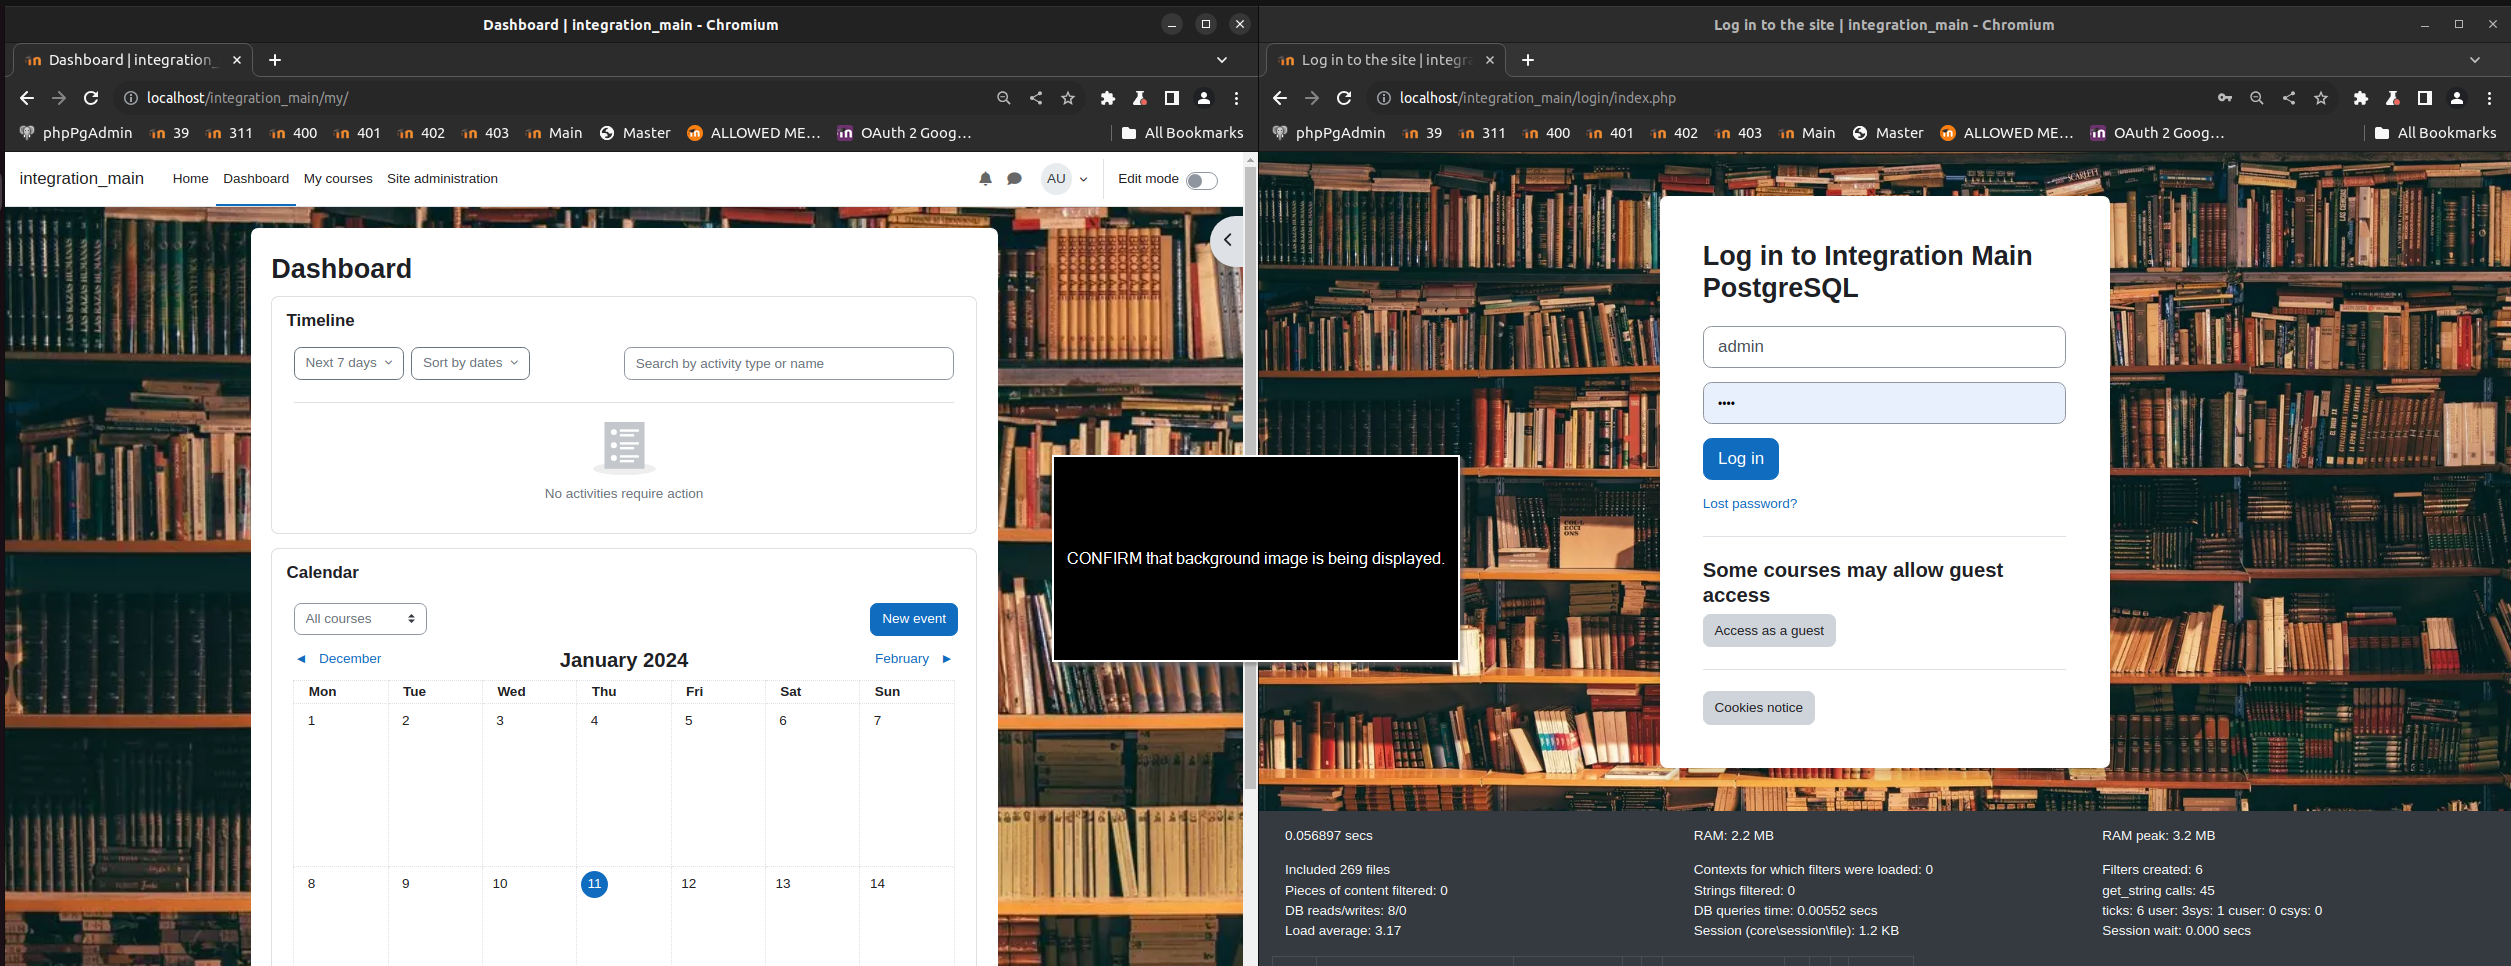
Task: Click the New event button
Action: 913,619
